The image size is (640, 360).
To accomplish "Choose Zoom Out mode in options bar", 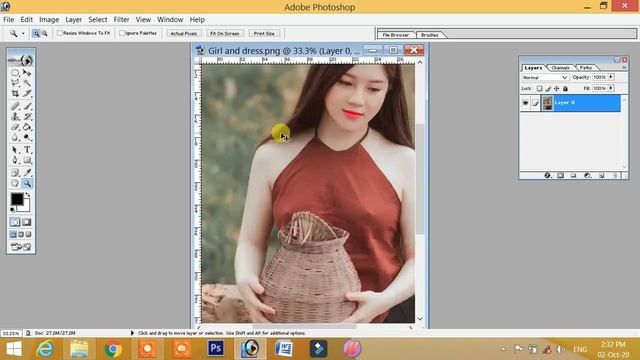I will coord(44,33).
